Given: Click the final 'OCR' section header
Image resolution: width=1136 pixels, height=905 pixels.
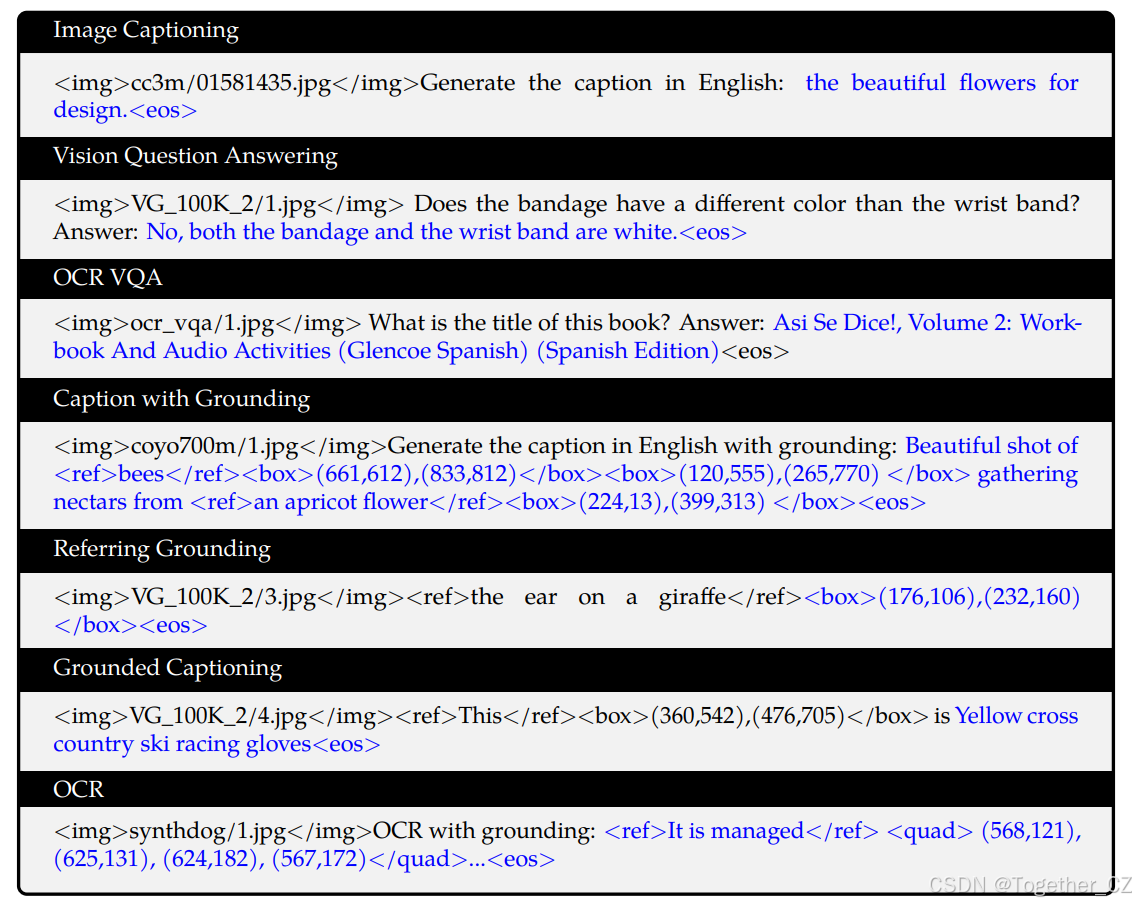Looking at the screenshot, I should click(x=78, y=789).
